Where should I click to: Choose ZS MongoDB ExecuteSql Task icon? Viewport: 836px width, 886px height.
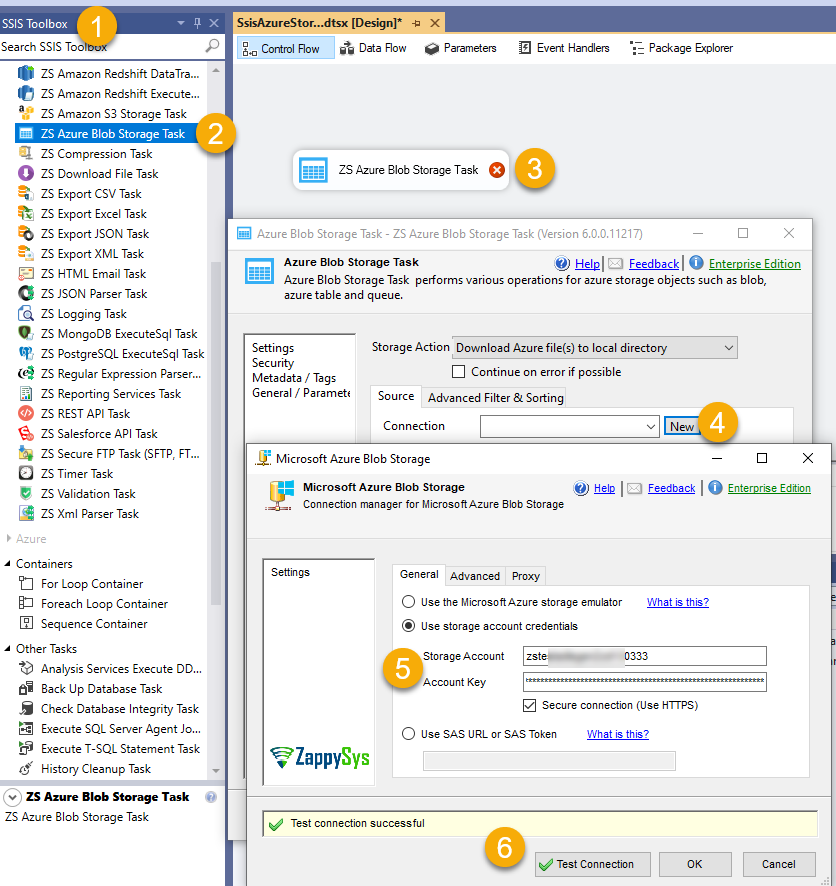(26, 334)
